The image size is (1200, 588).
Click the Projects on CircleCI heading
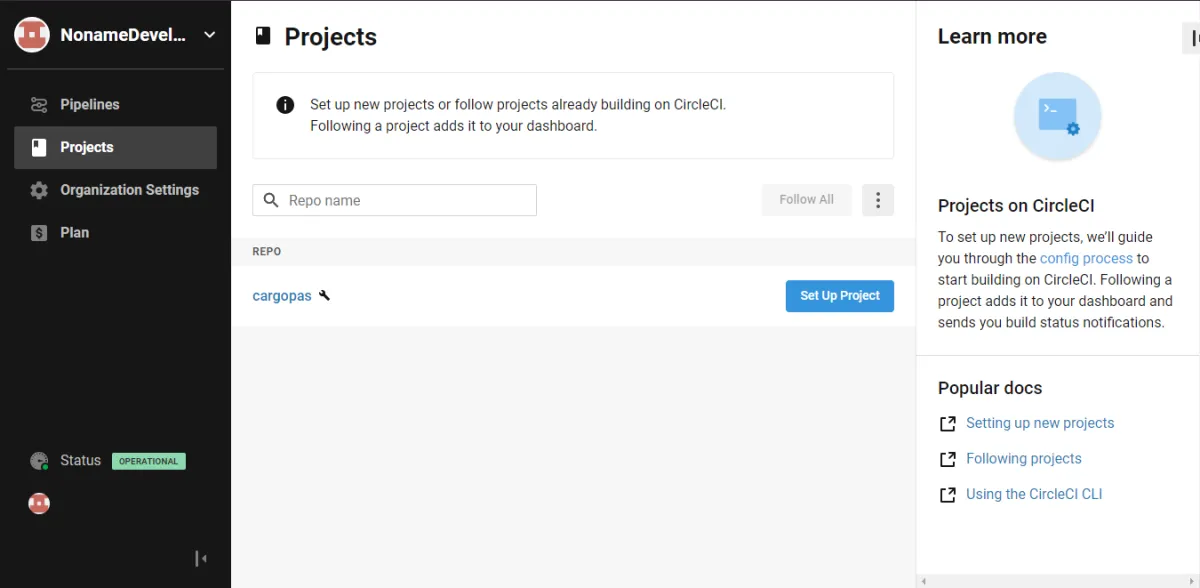click(x=1016, y=206)
